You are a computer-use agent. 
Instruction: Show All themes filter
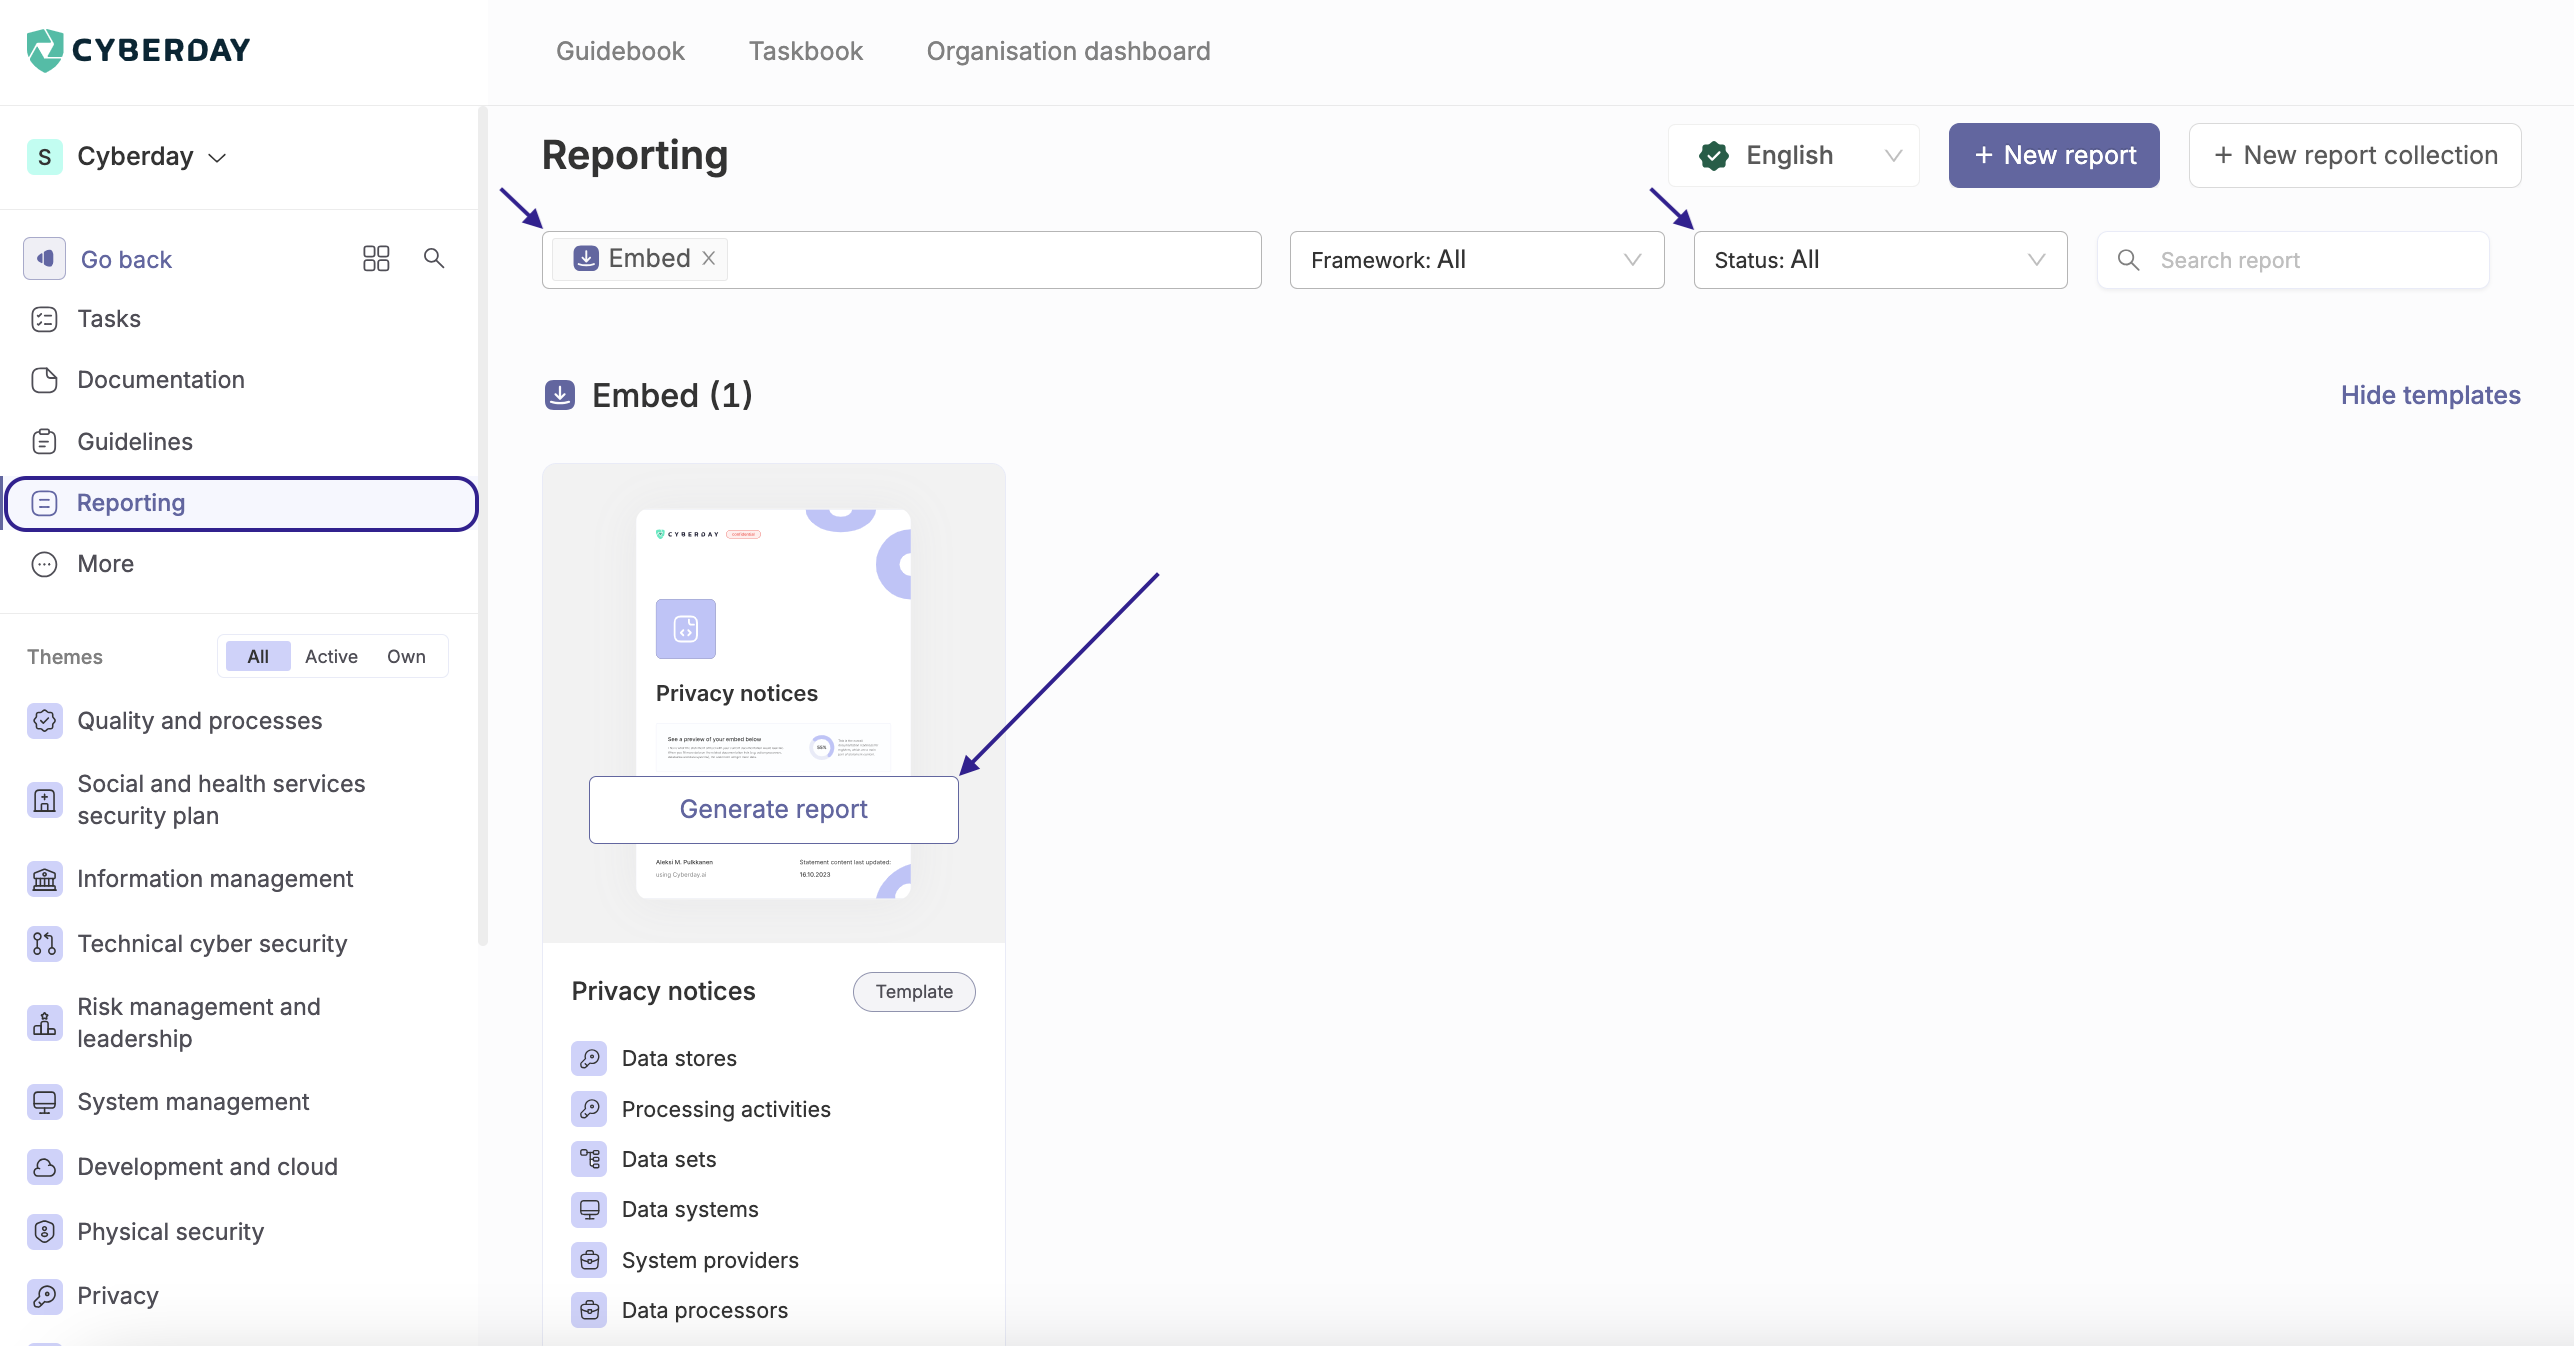pos(258,656)
